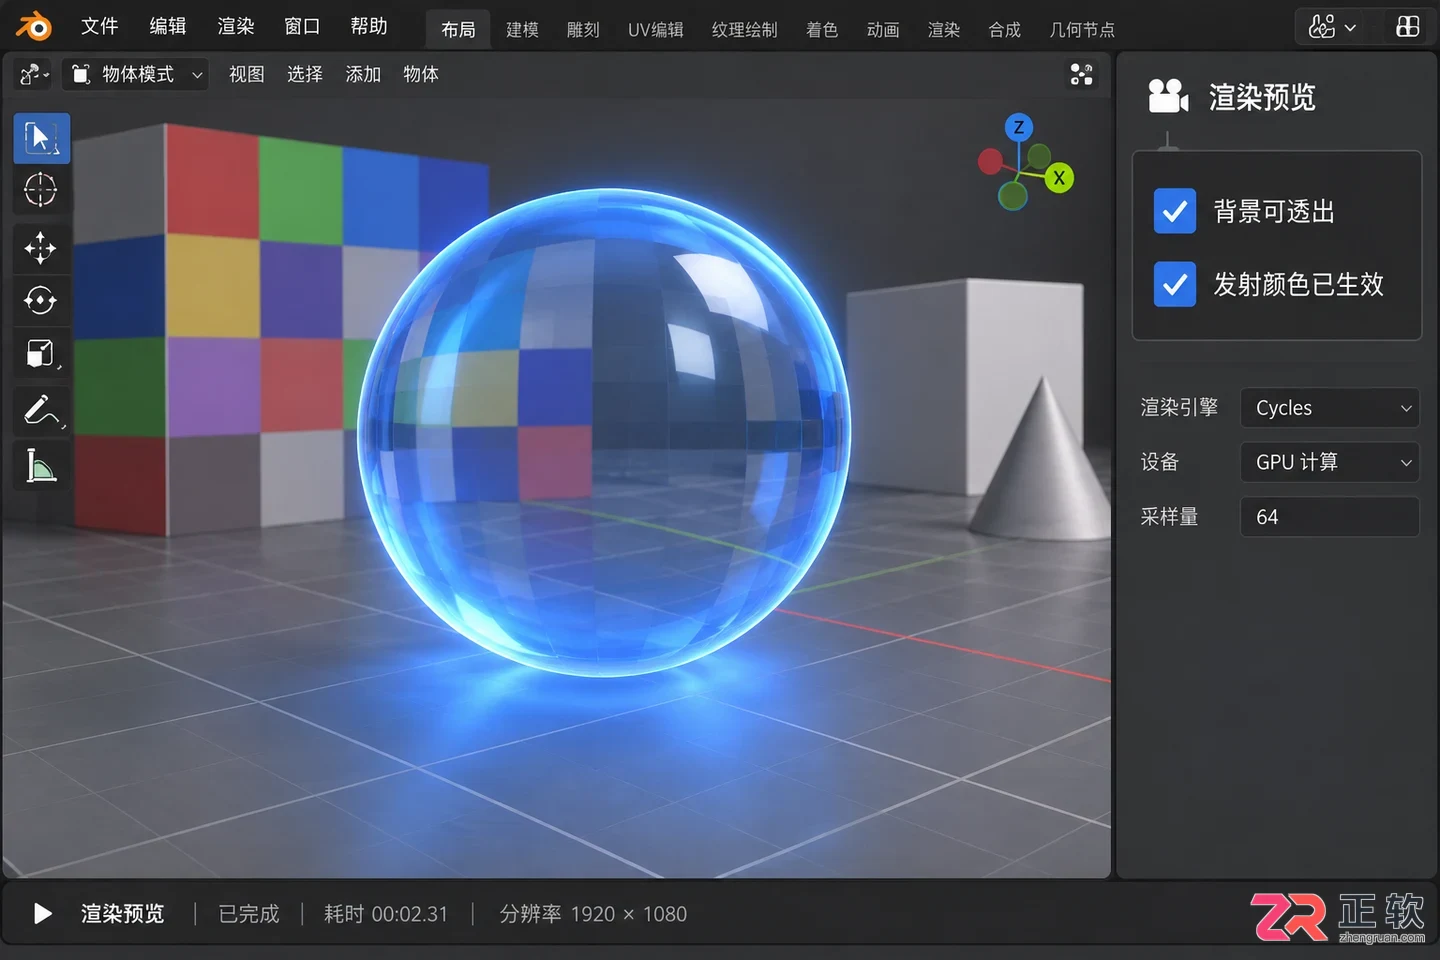The width and height of the screenshot is (1440, 960).
Task: Open the editor type selector icon
Action: click(34, 74)
